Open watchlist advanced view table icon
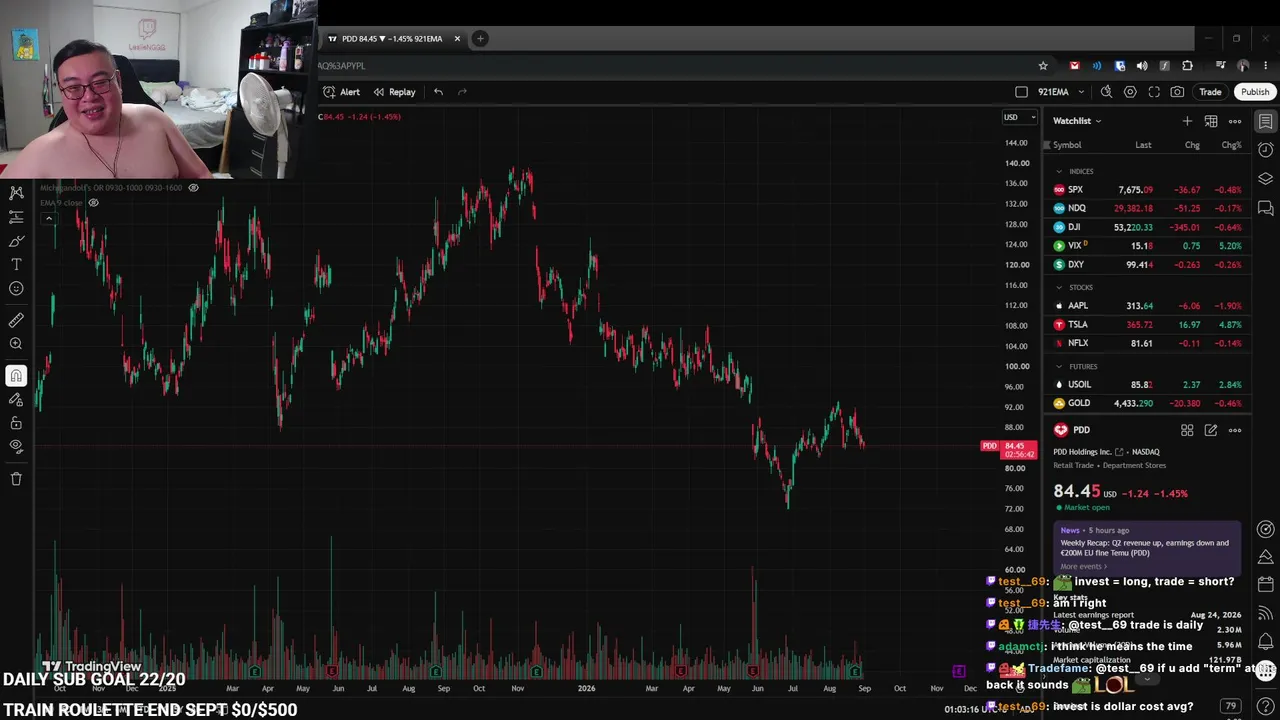The image size is (1280, 720). click(1211, 121)
